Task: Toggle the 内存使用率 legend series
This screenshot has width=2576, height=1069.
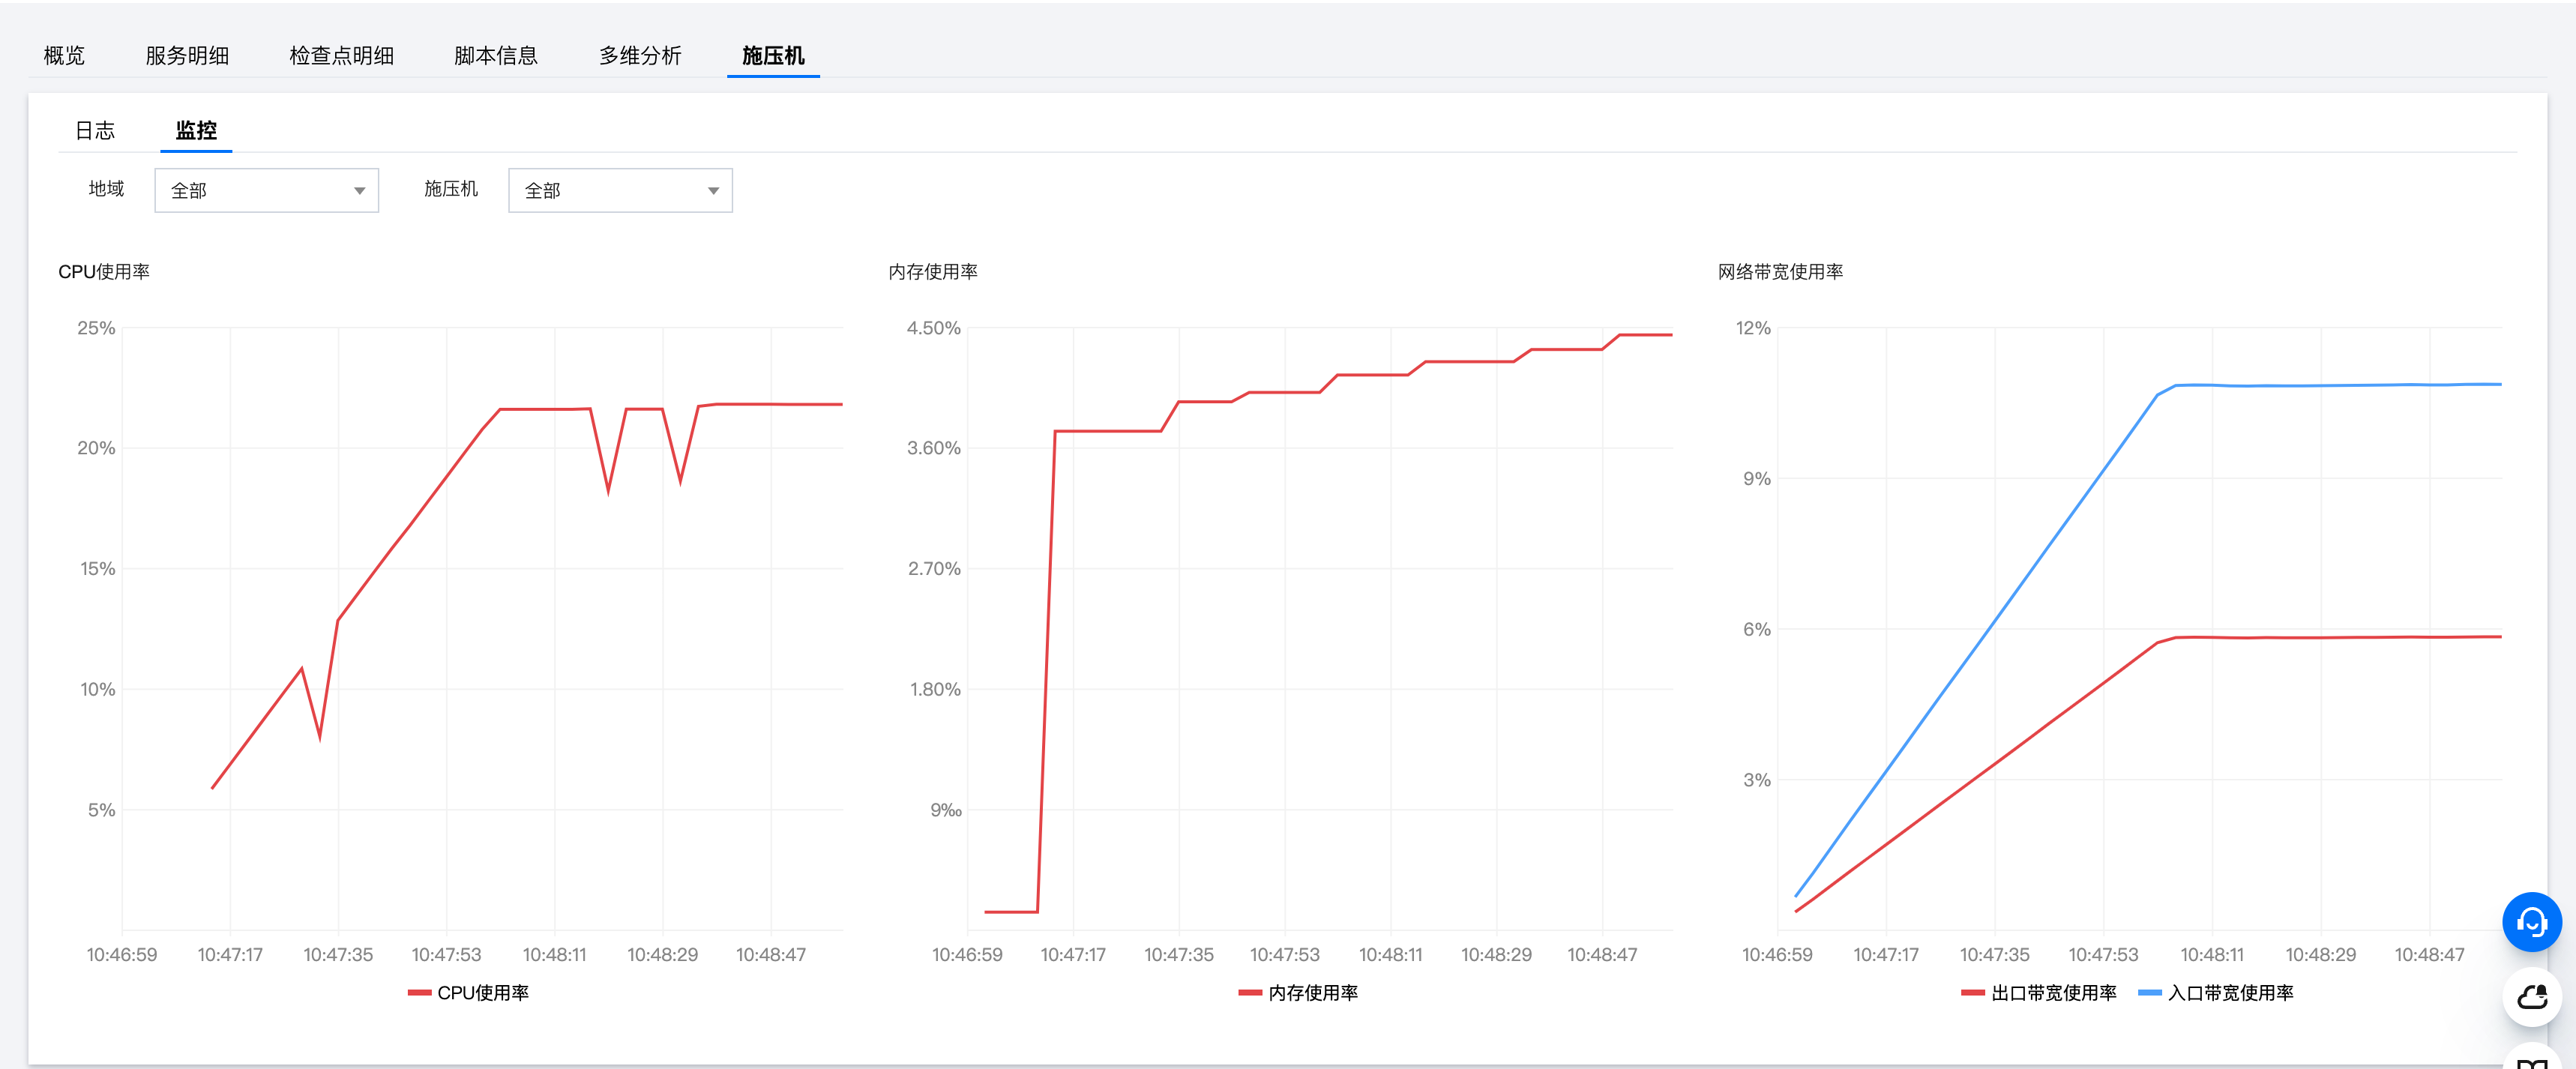Action: pyautogui.click(x=1311, y=993)
